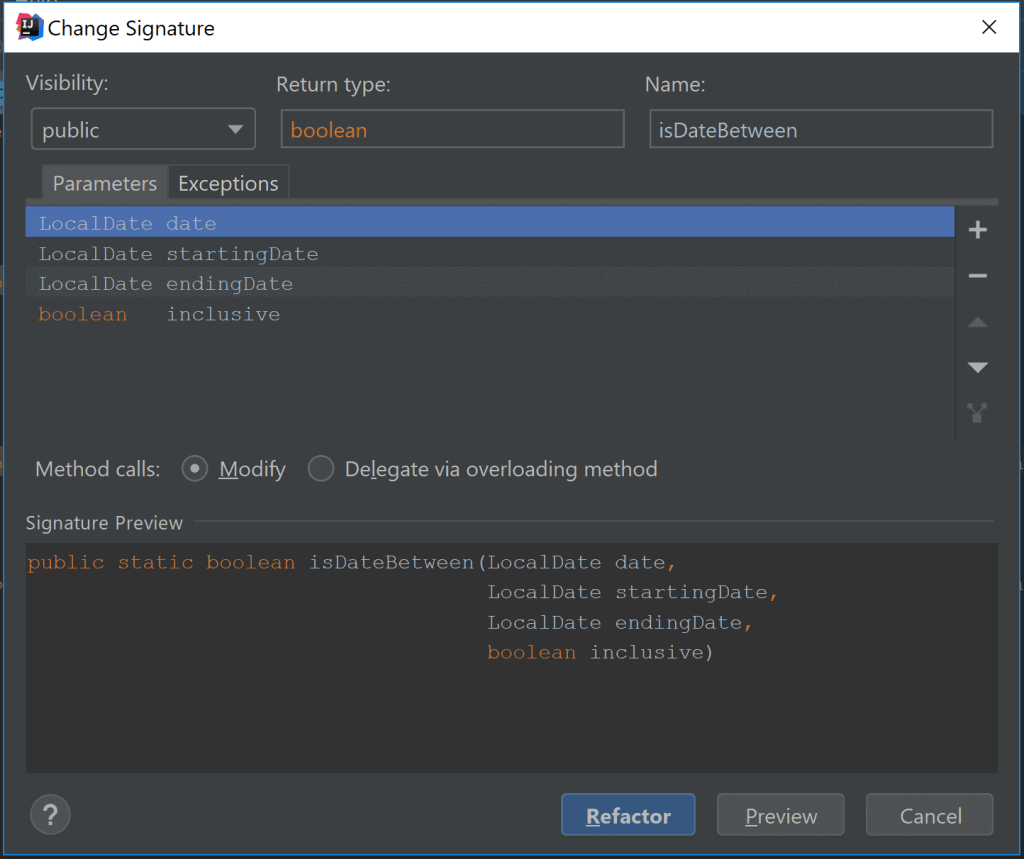Image resolution: width=1024 pixels, height=859 pixels.
Task: Select the boolean inclusive parameter row
Action: click(x=490, y=314)
